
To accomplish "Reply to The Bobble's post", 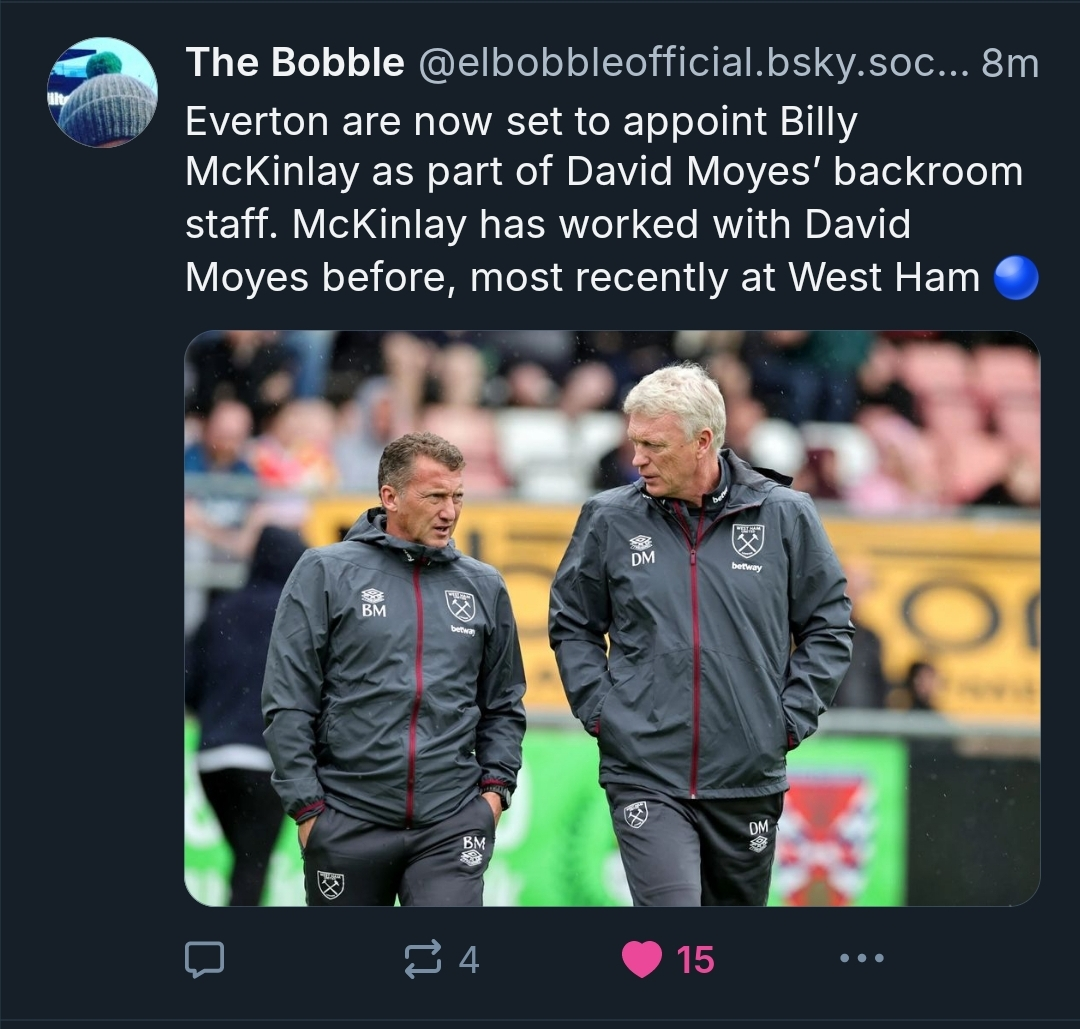I will pyautogui.click(x=204, y=960).
